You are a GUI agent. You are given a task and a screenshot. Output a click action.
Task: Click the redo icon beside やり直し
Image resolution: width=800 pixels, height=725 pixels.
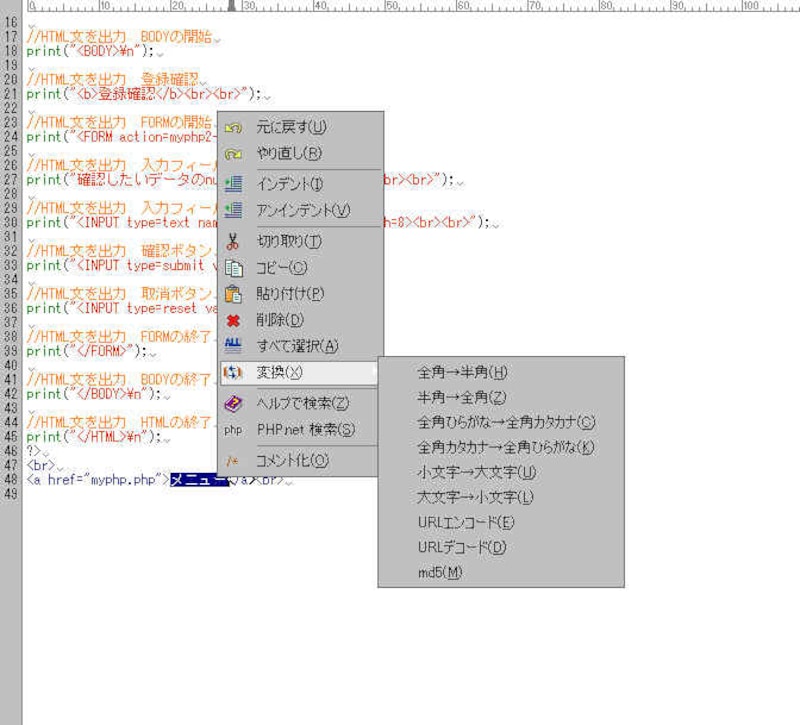click(233, 154)
